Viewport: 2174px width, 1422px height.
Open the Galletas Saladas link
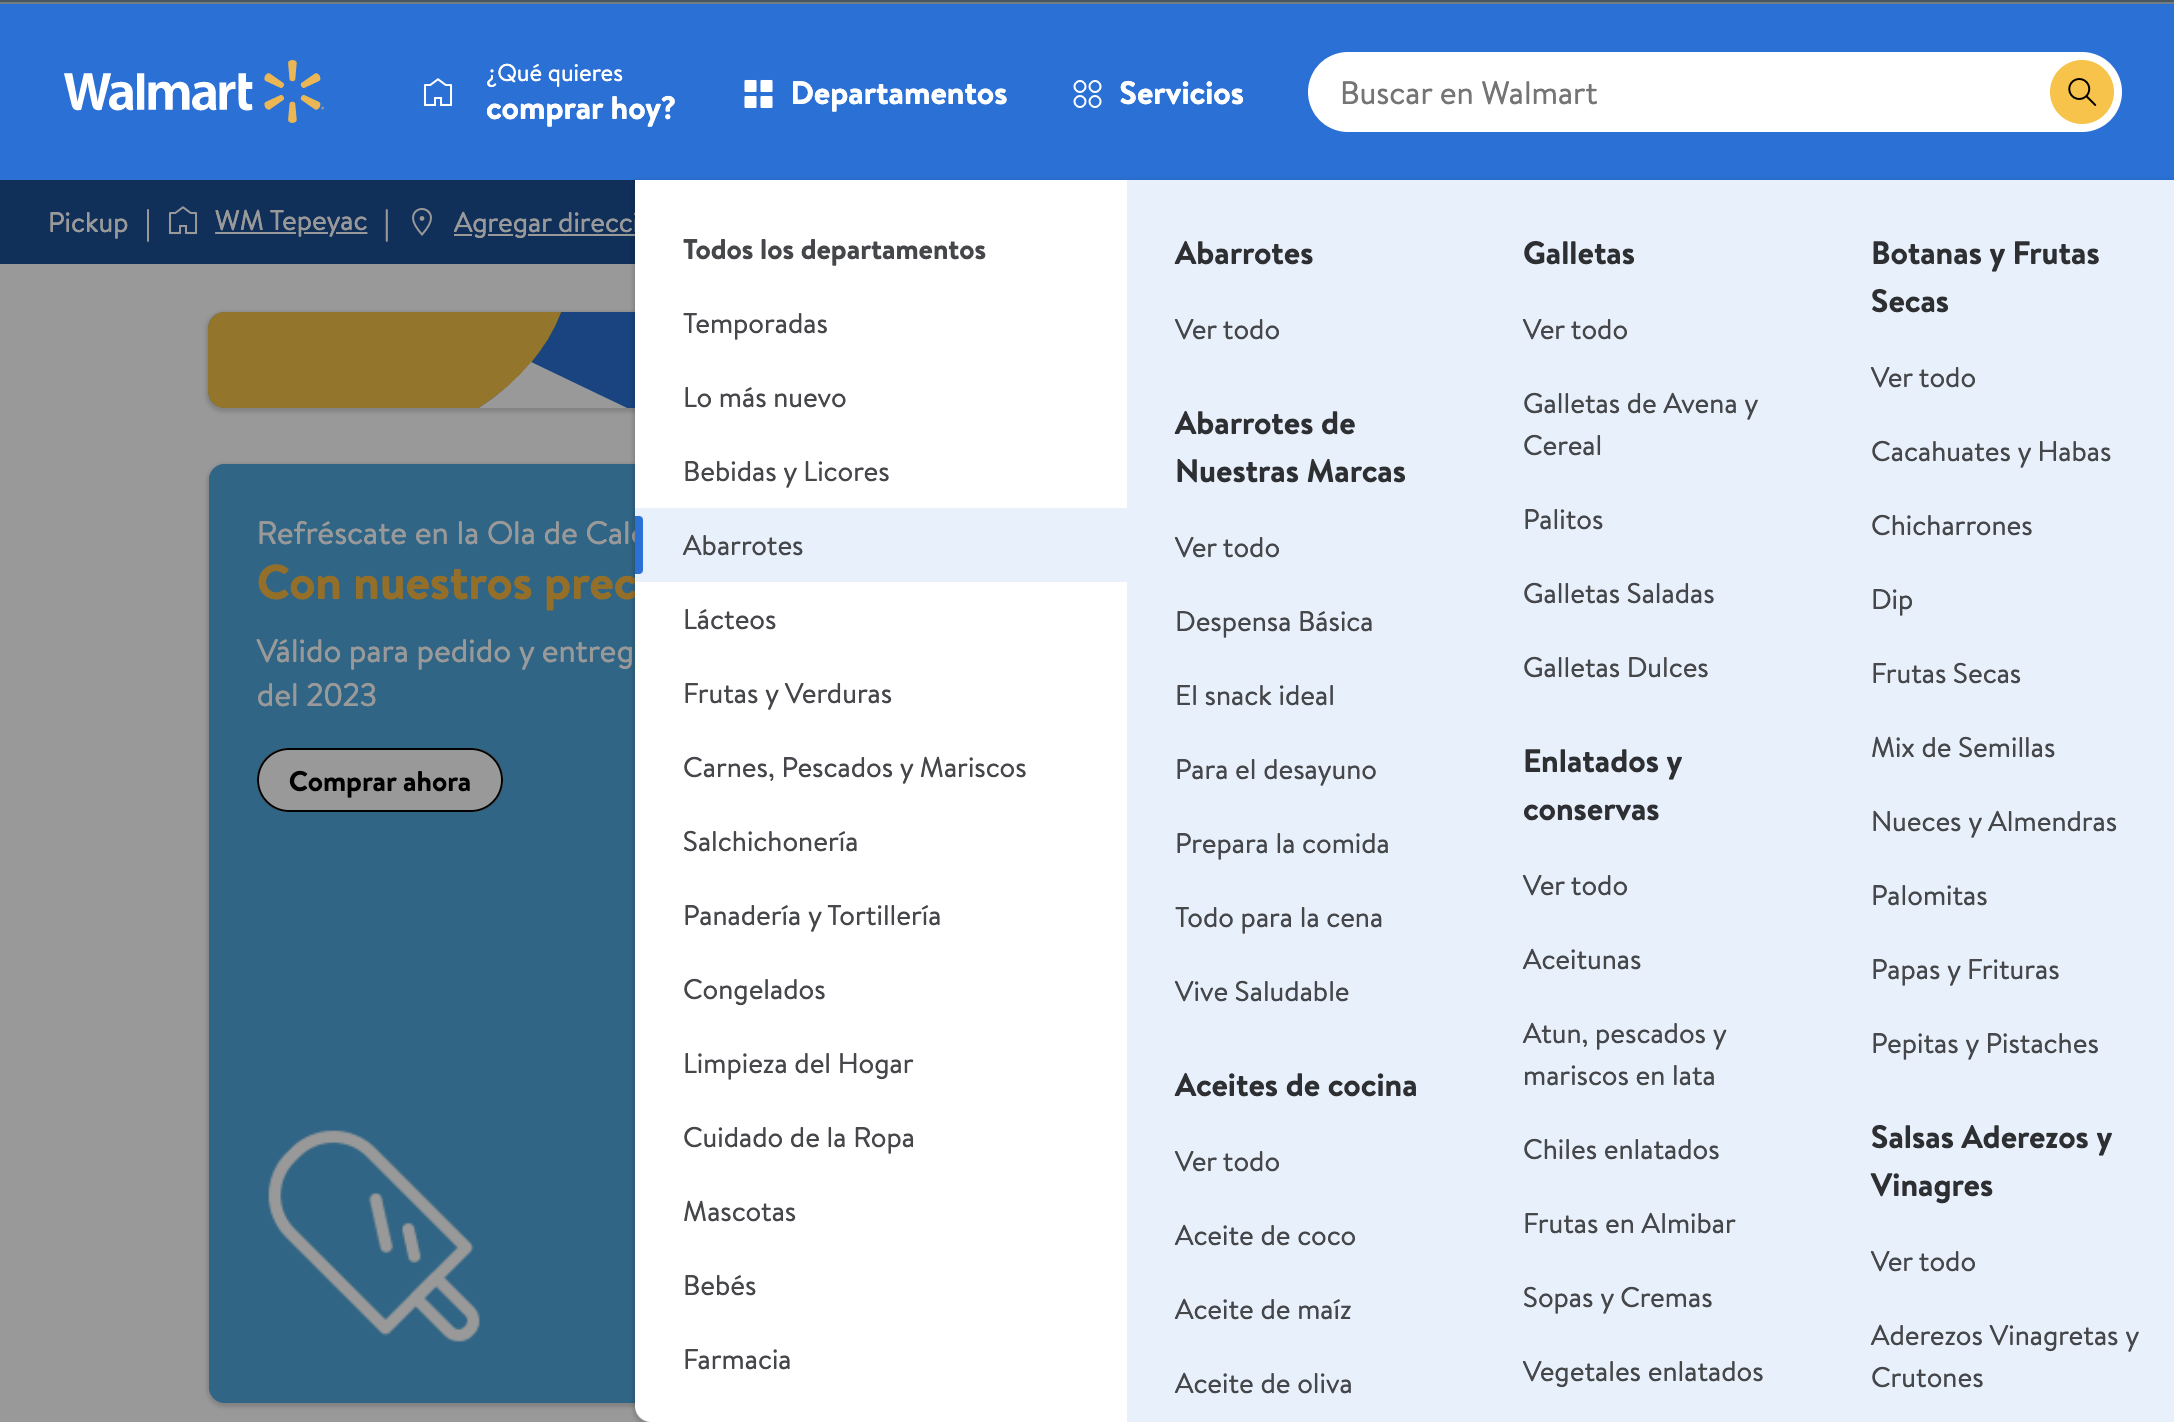tap(1618, 594)
